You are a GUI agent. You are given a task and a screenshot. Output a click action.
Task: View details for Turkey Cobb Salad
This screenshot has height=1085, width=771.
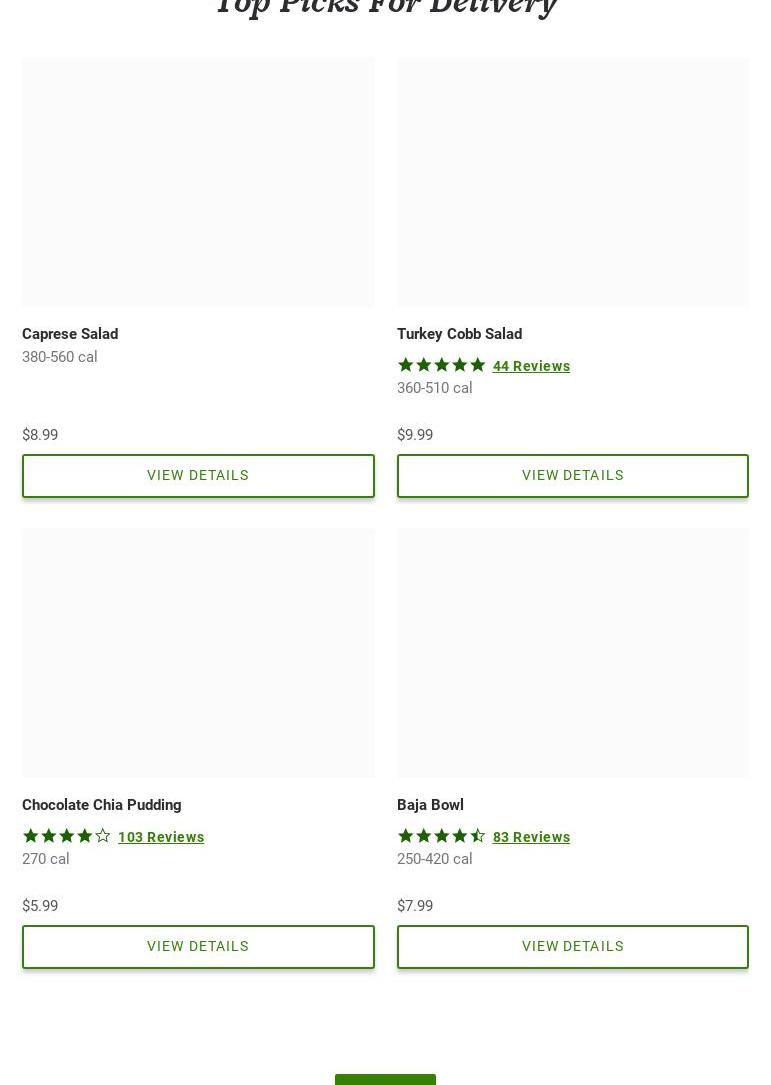(x=572, y=476)
